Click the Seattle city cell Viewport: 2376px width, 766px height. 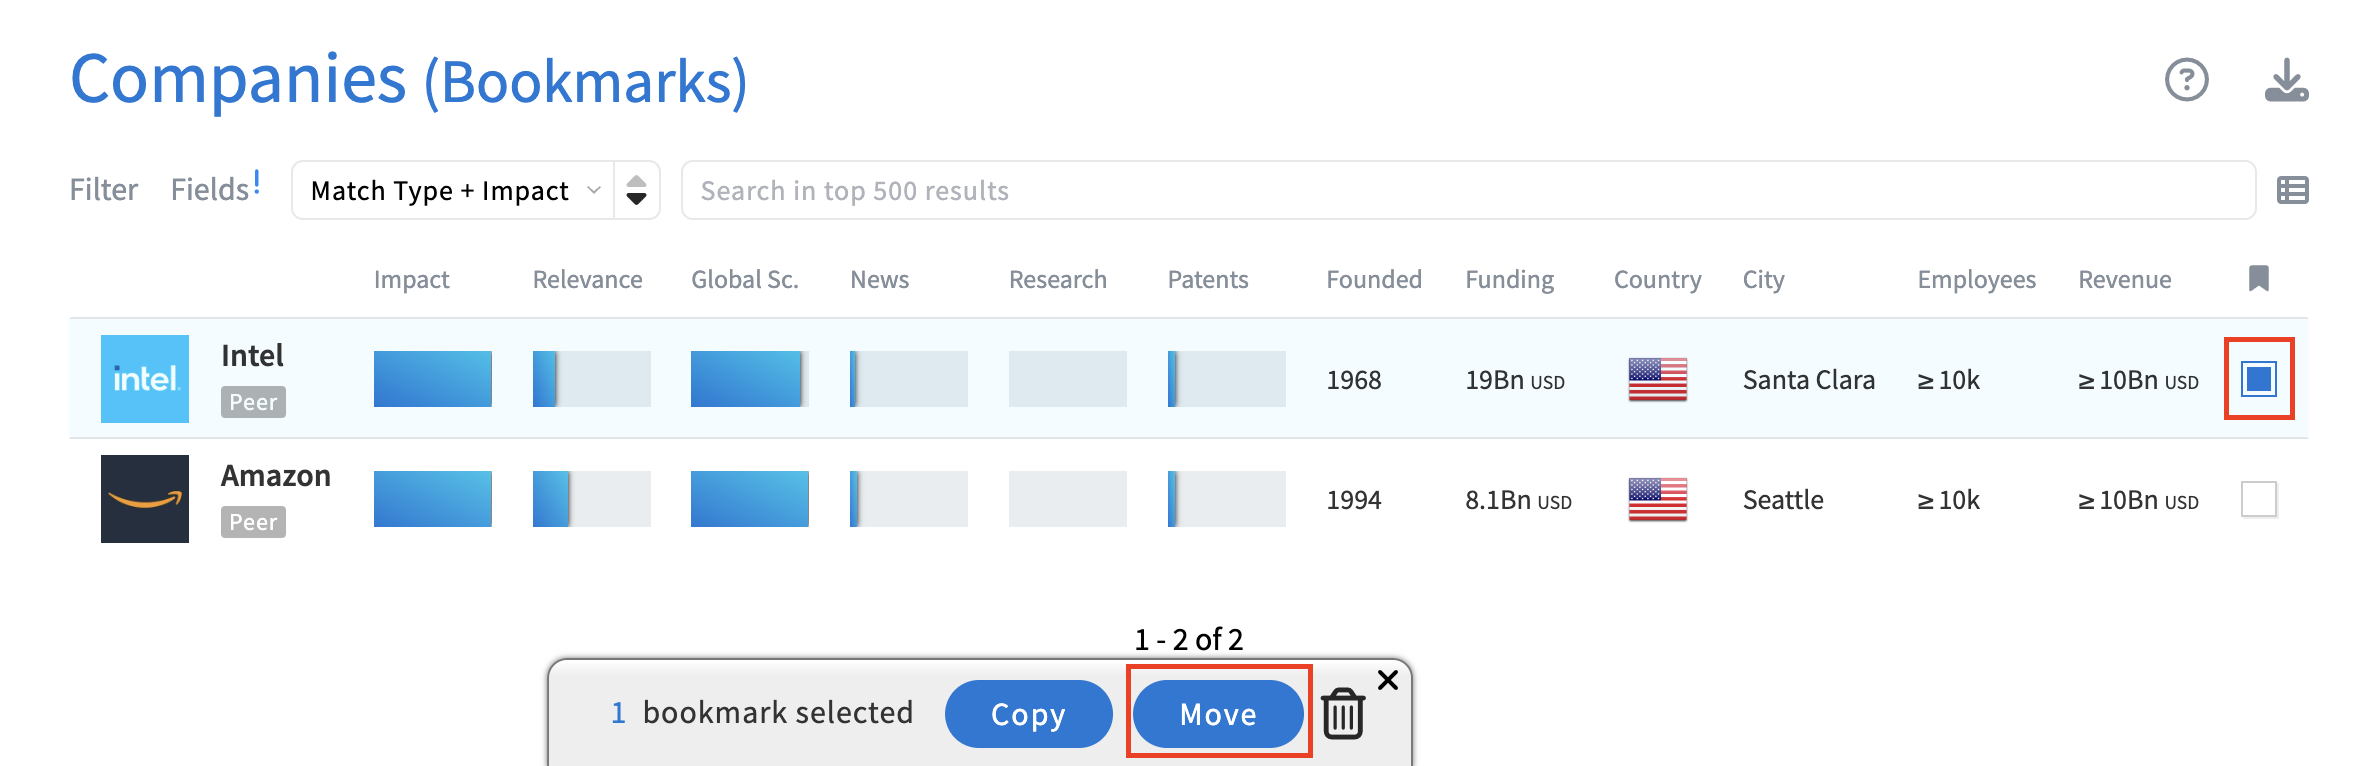[x=1783, y=500]
